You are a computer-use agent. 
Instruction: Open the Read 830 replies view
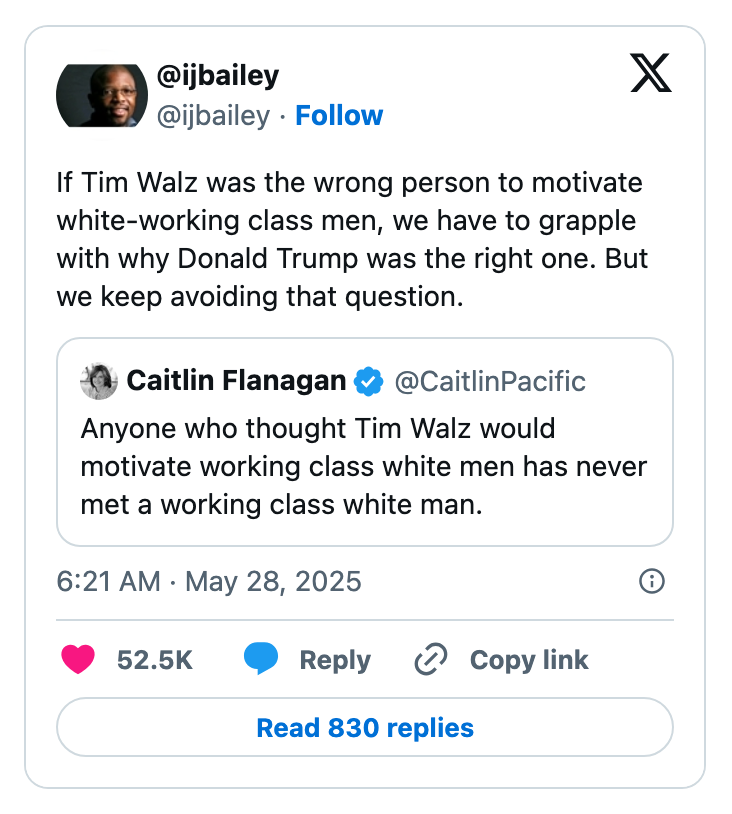[x=366, y=727]
